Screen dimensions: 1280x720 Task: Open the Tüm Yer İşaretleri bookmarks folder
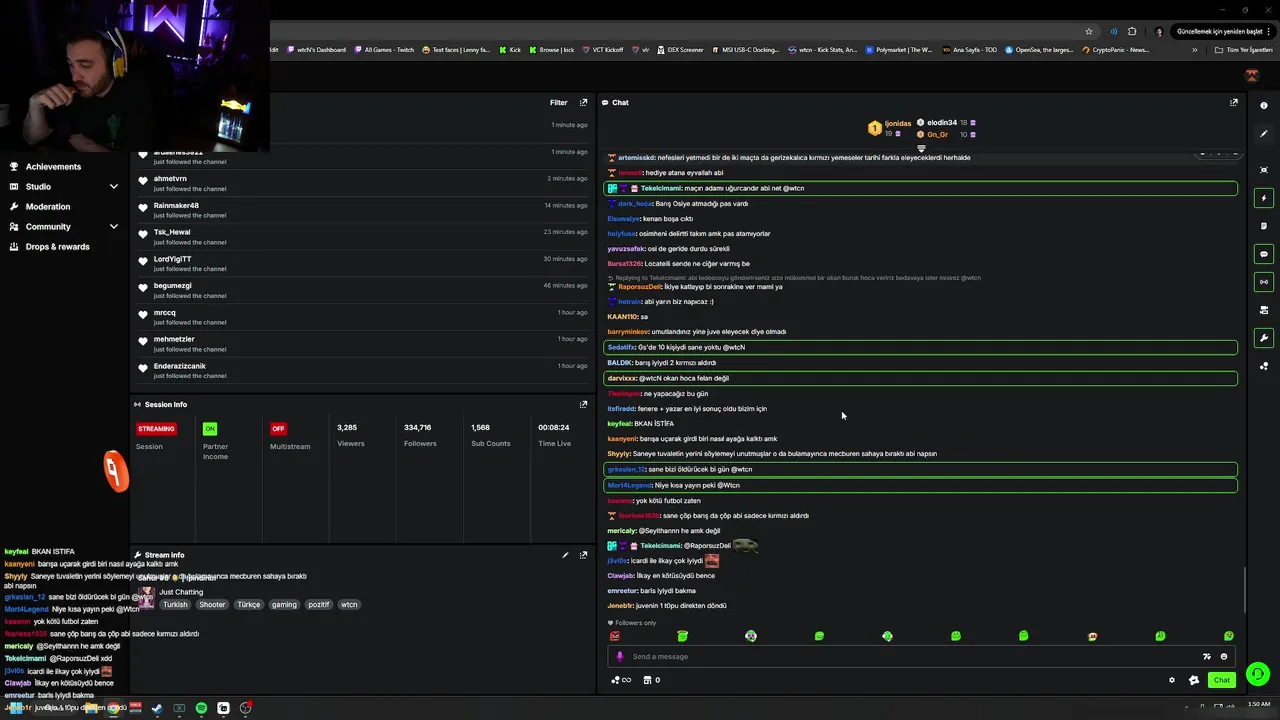(x=1245, y=50)
